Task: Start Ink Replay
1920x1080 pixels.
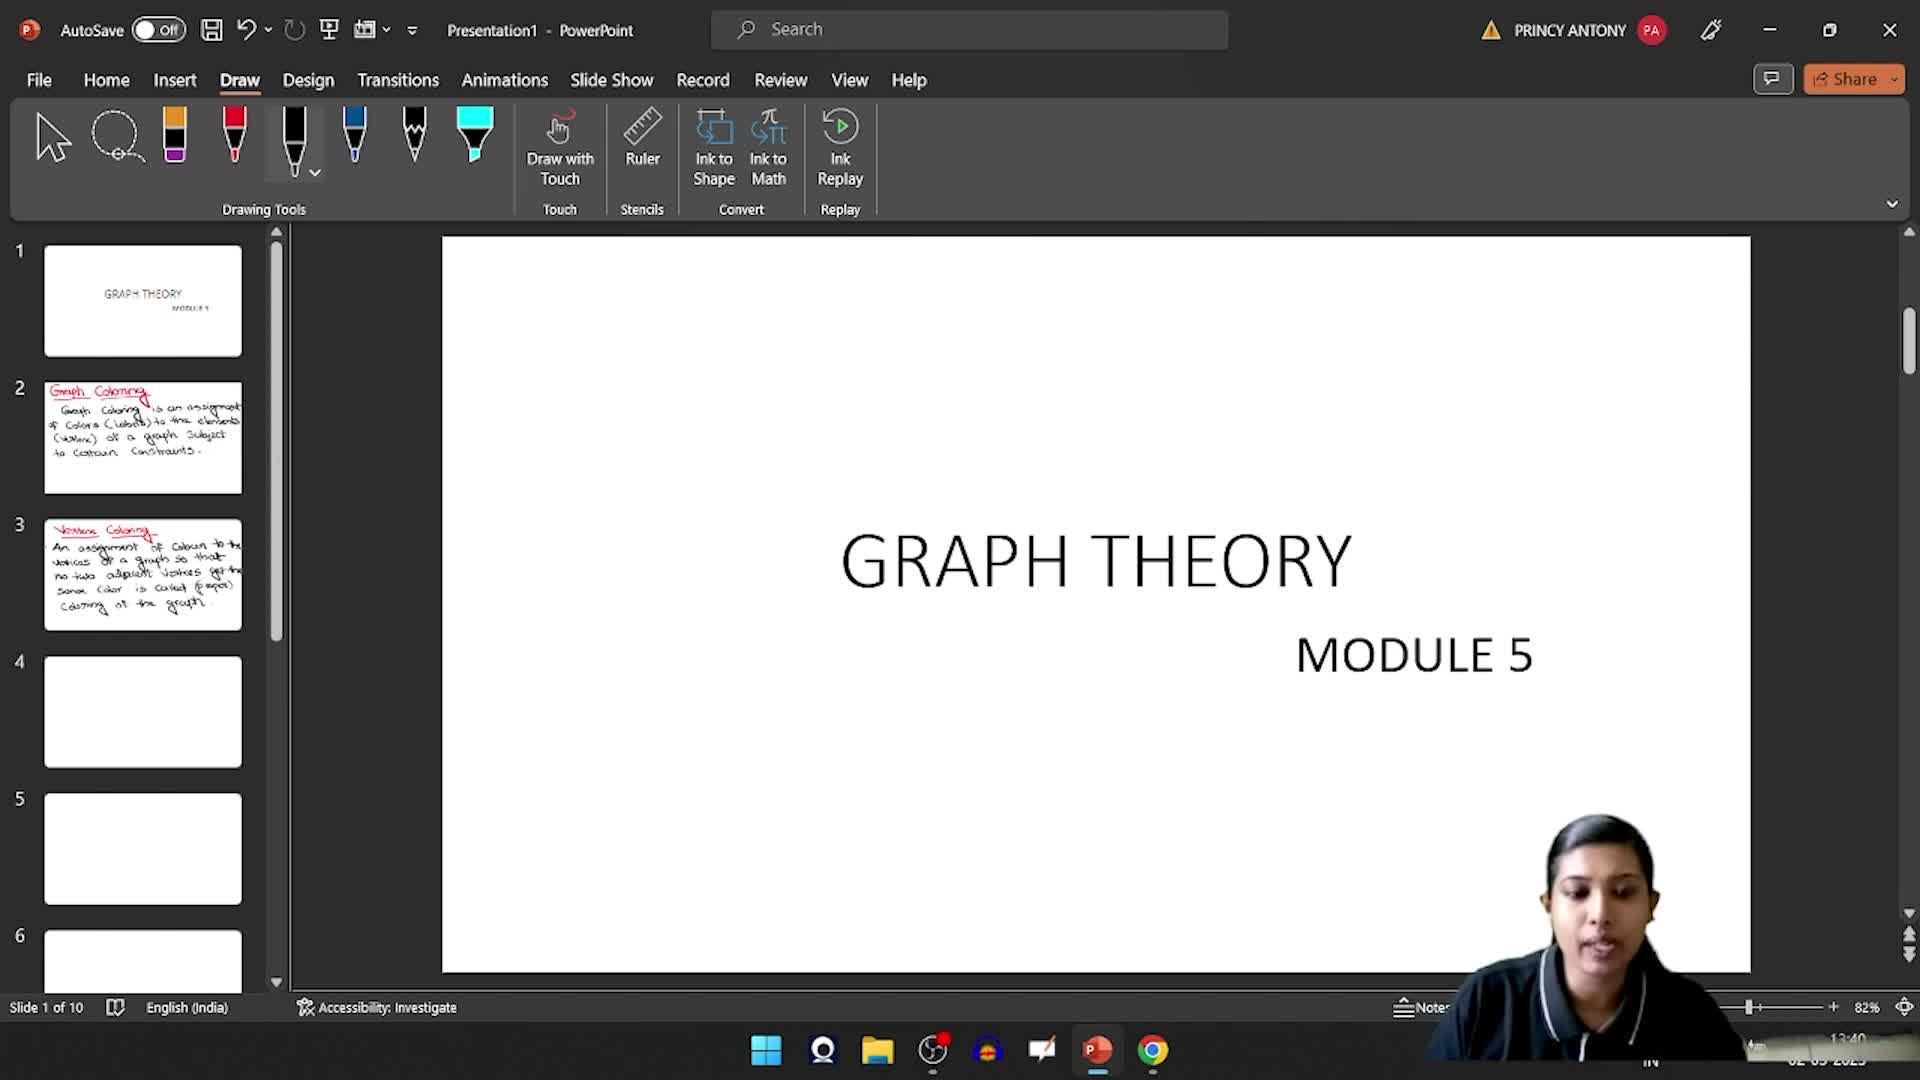Action: [840, 148]
